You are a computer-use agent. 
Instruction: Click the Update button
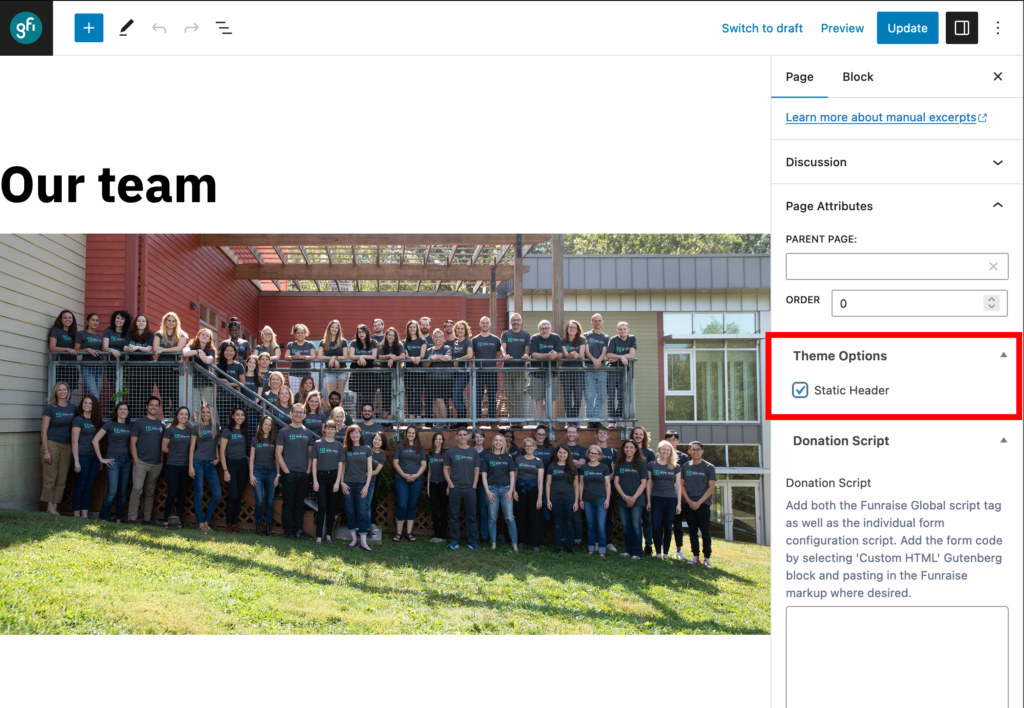point(907,28)
